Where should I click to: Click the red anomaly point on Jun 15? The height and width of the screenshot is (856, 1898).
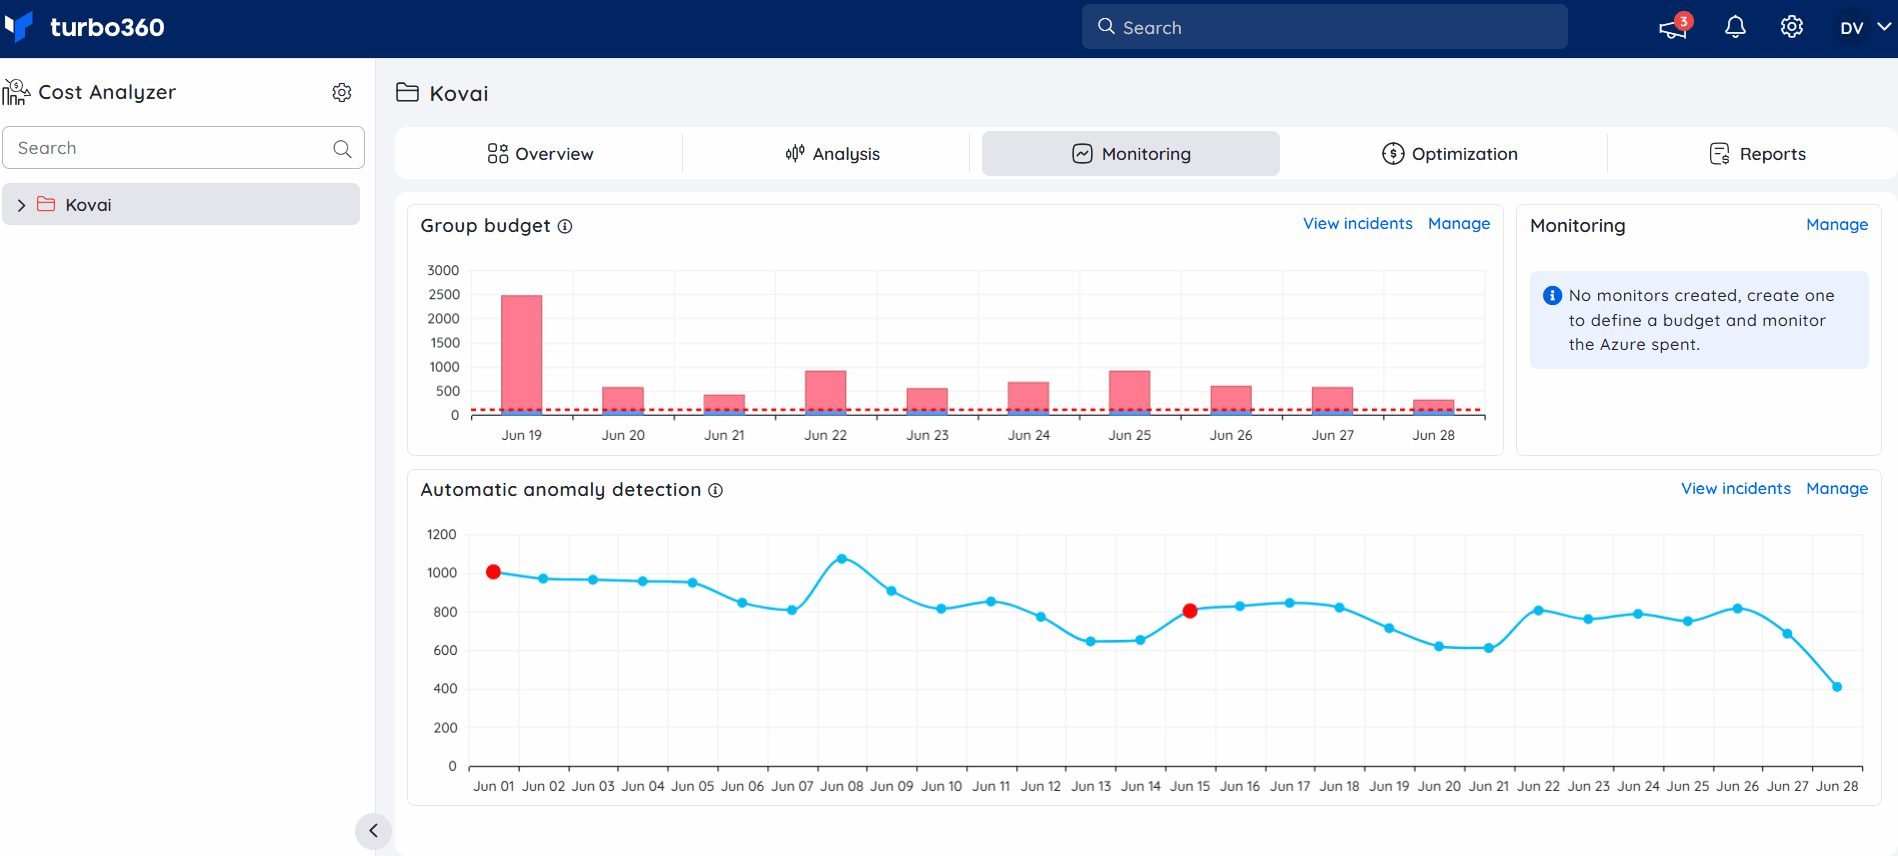pyautogui.click(x=1190, y=611)
